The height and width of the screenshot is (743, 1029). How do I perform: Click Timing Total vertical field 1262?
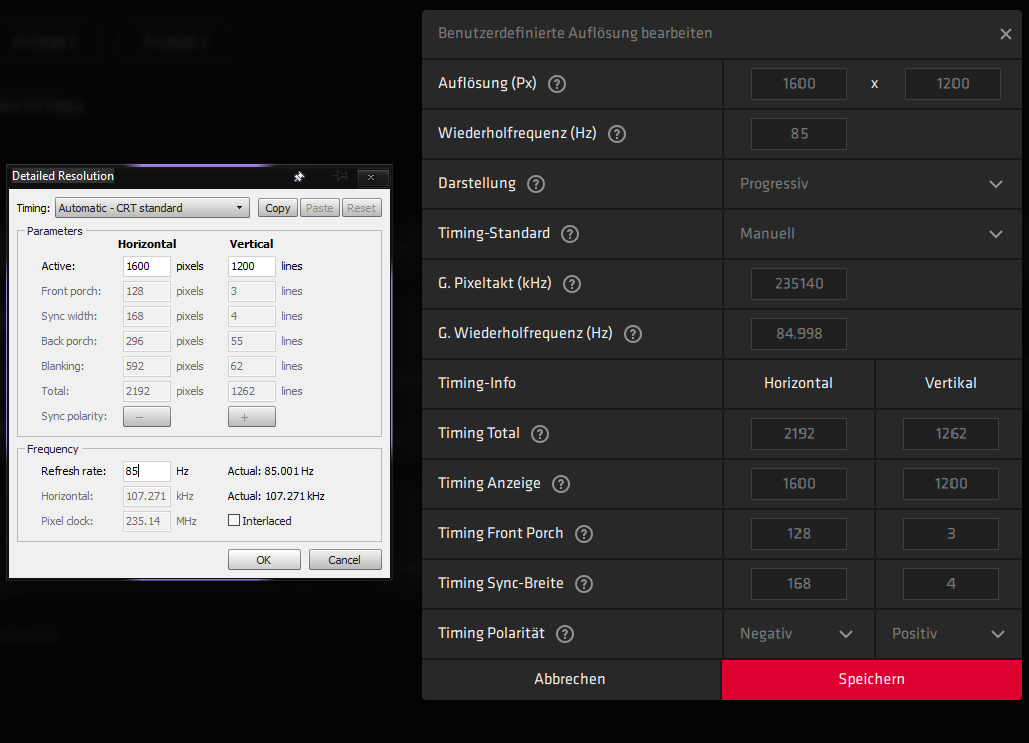[x=951, y=434]
